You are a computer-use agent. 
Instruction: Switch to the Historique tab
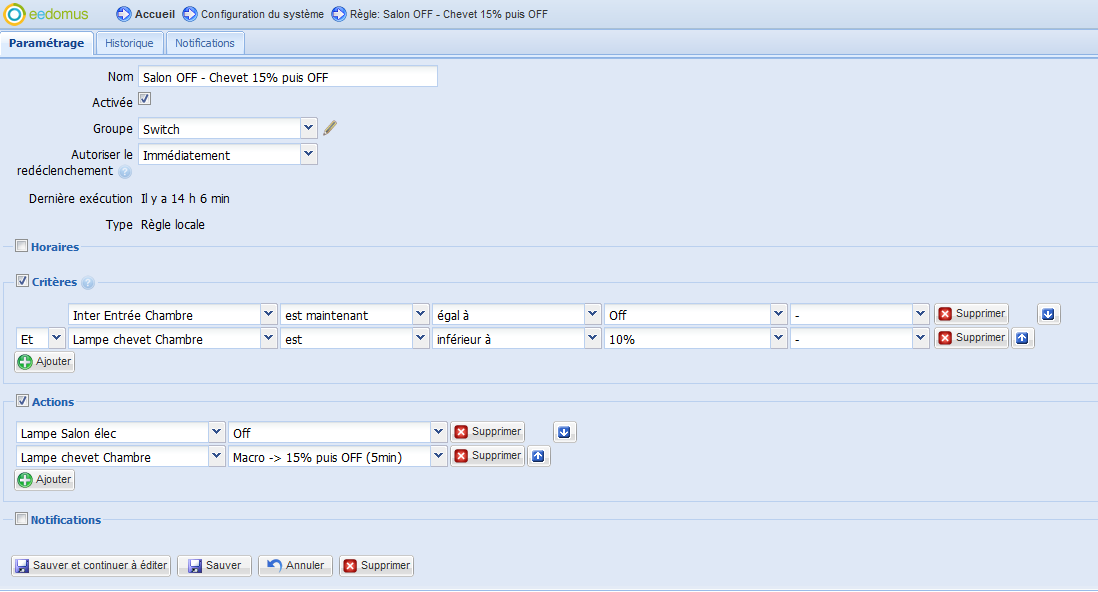(x=129, y=44)
